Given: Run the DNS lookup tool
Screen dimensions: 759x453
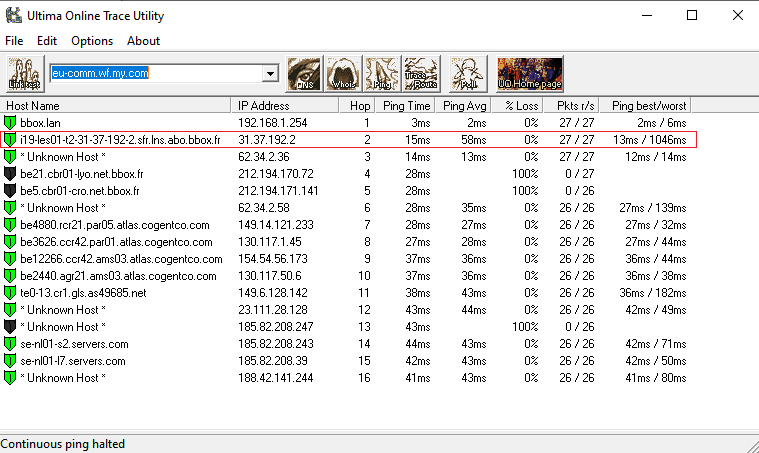Looking at the screenshot, I should (x=304, y=74).
